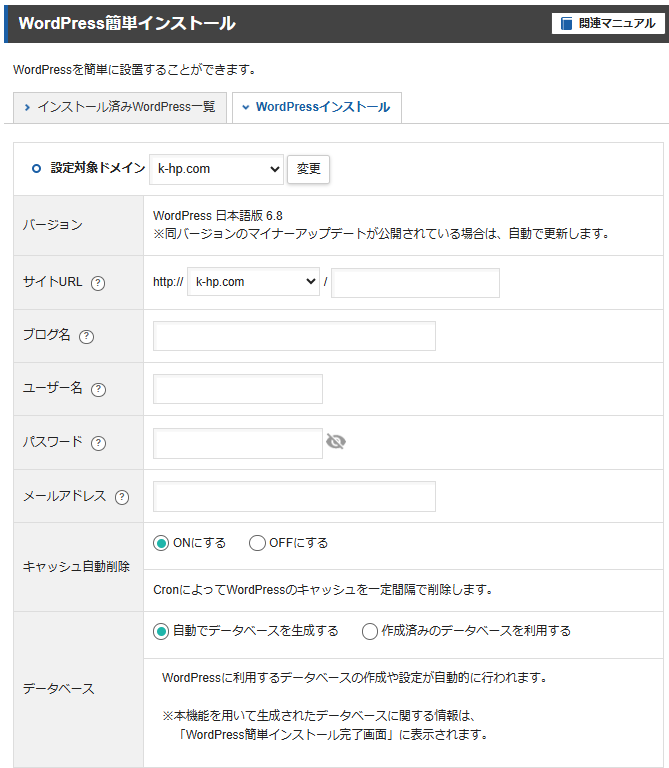The image size is (669, 768).
Task: Click the WordPress簡単インストール page title
Action: click(127, 23)
